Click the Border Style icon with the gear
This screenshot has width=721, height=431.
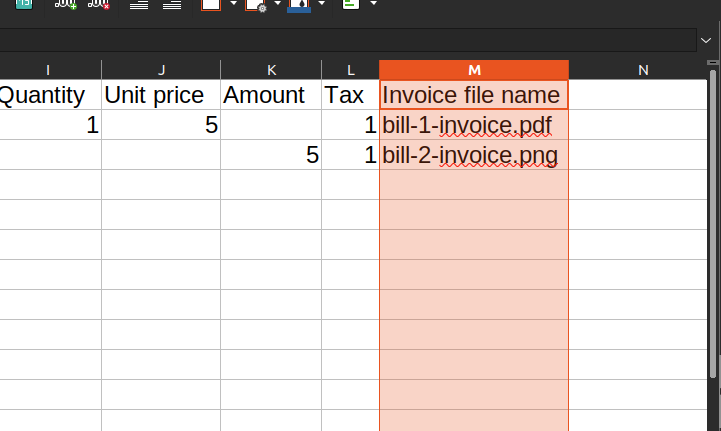pos(256,4)
